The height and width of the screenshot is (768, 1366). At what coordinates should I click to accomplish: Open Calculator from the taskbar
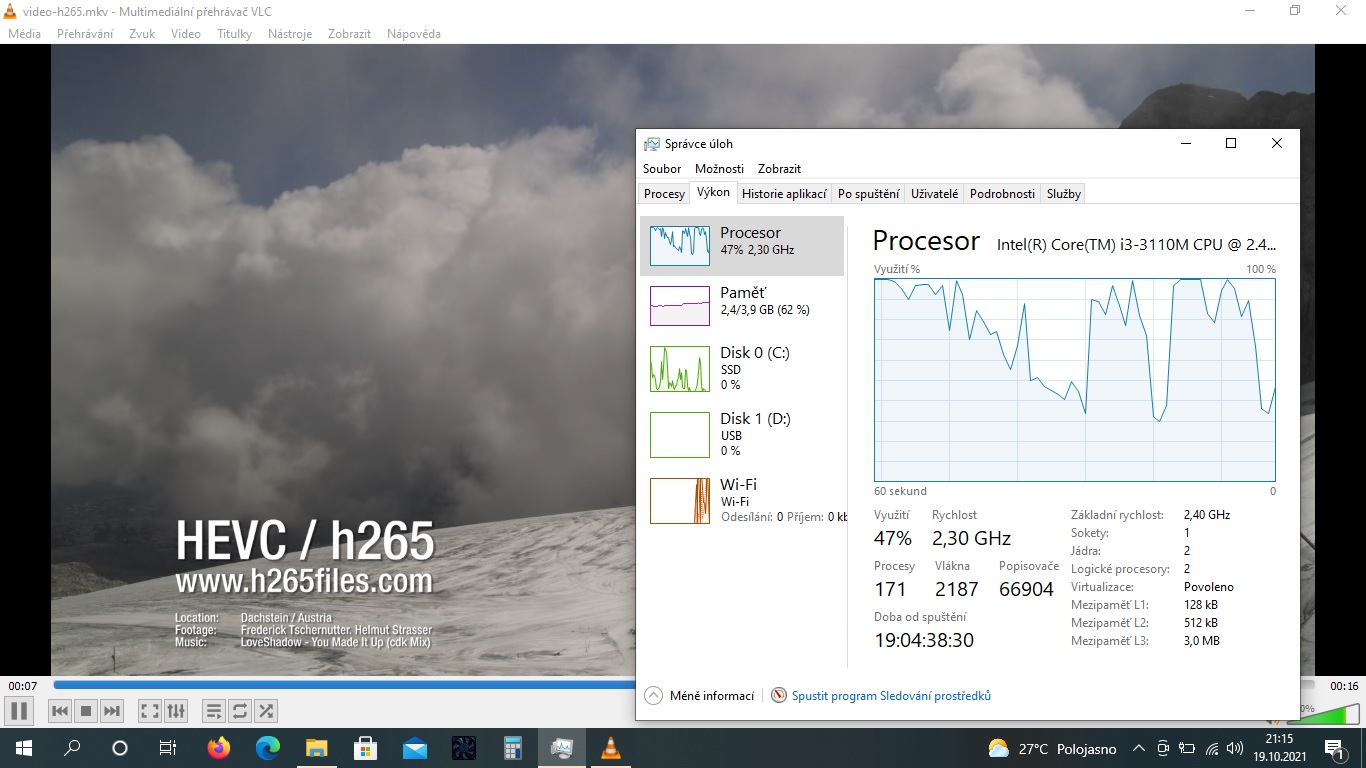(x=512, y=748)
